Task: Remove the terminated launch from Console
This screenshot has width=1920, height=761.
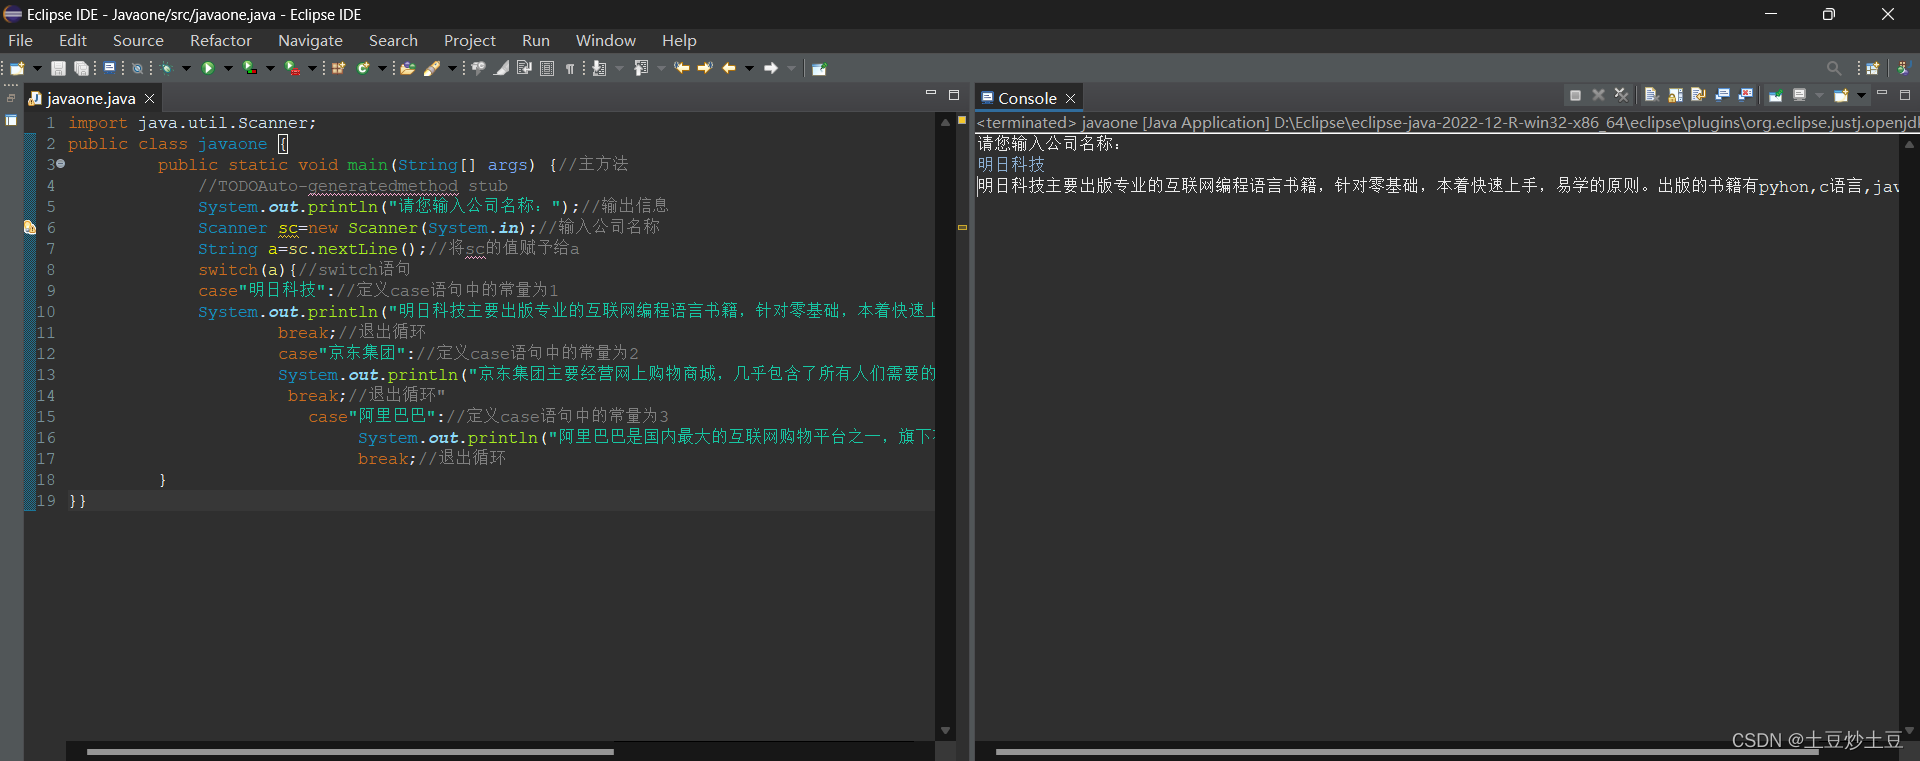Action: pyautogui.click(x=1598, y=95)
